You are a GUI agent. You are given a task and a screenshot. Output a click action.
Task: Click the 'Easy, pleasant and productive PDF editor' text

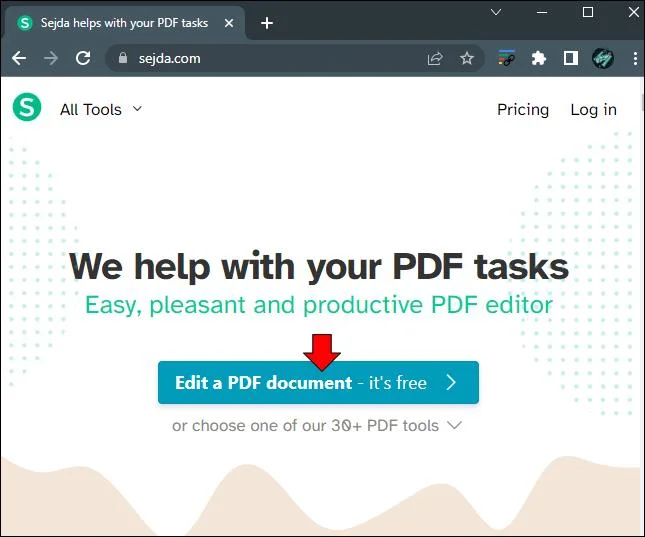pyautogui.click(x=319, y=305)
